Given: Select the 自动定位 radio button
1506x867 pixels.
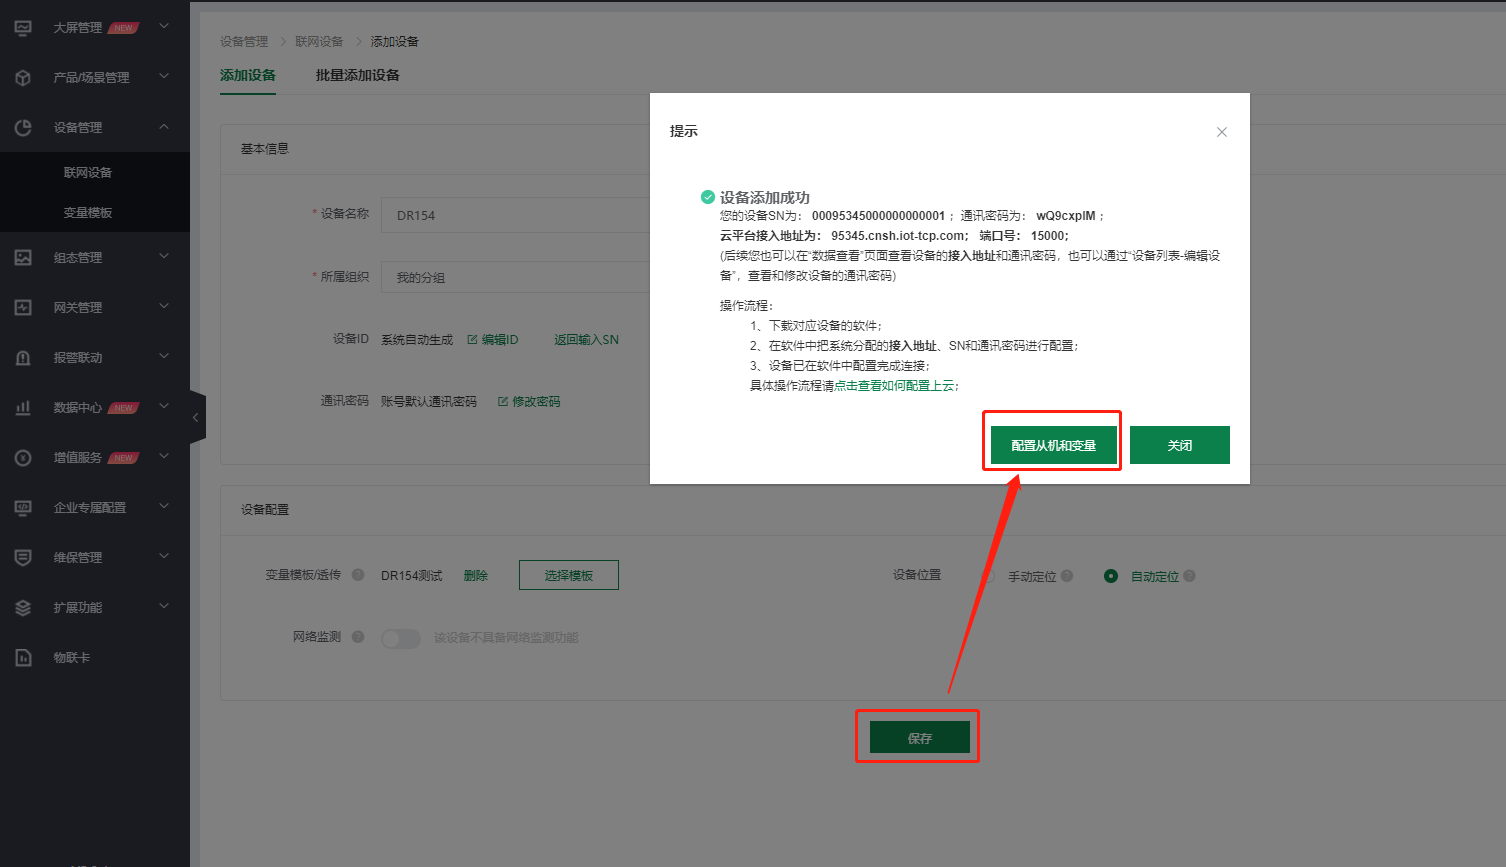Looking at the screenshot, I should coord(1110,576).
